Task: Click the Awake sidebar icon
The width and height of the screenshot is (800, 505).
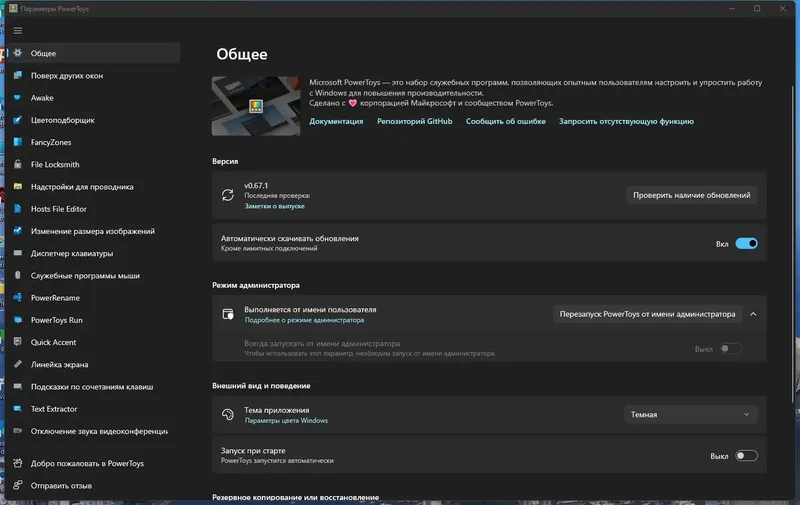Action: point(17,98)
